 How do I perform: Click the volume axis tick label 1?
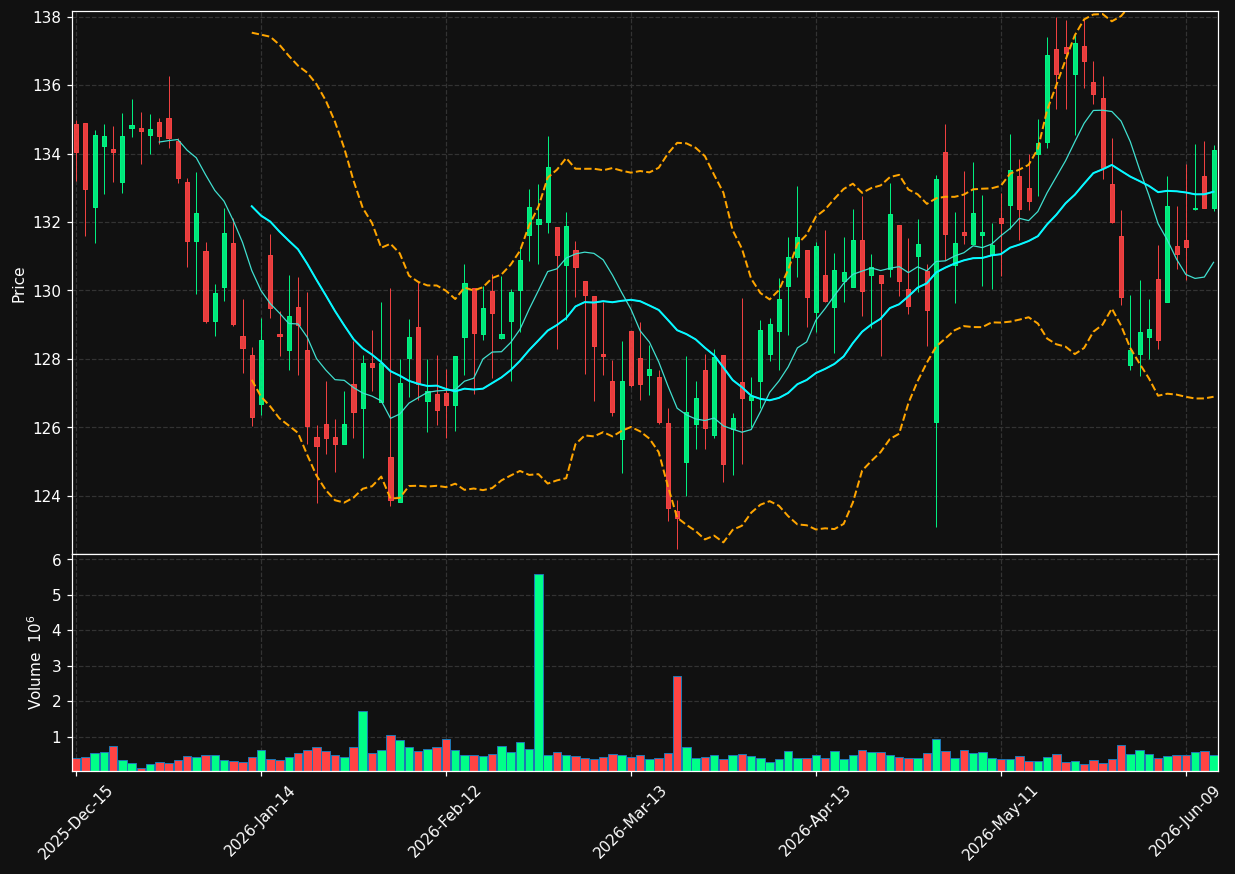58,737
